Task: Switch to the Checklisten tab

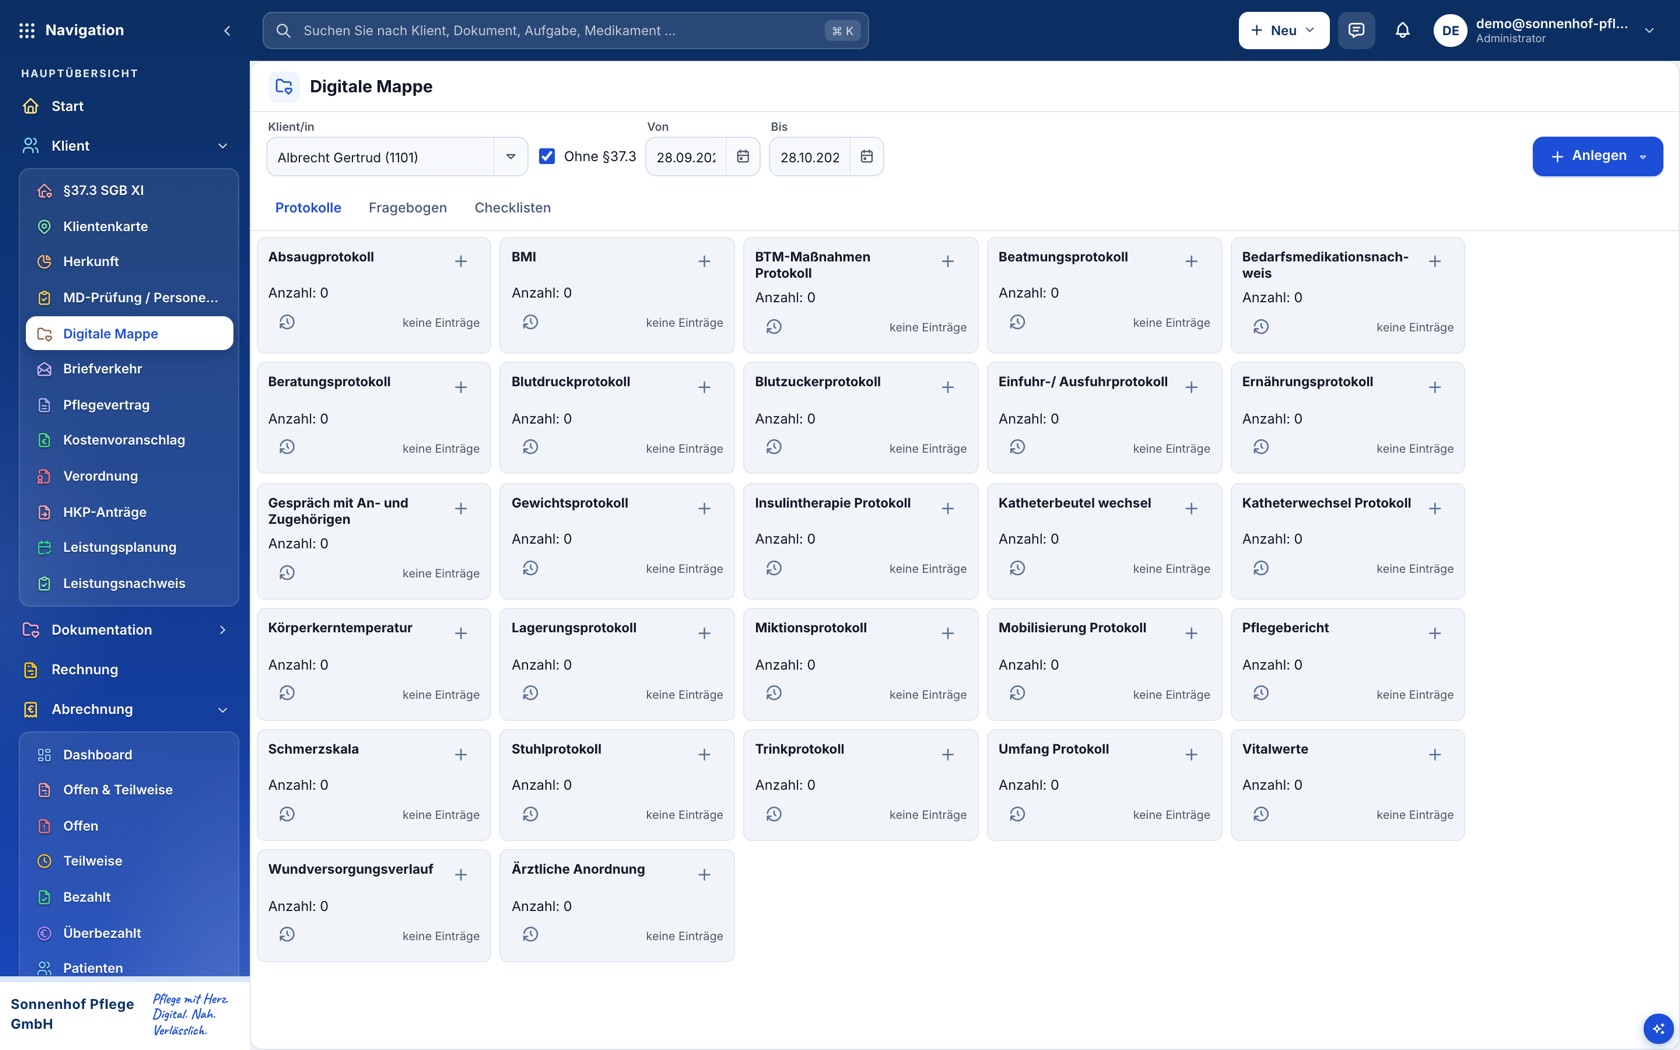Action: click(513, 208)
